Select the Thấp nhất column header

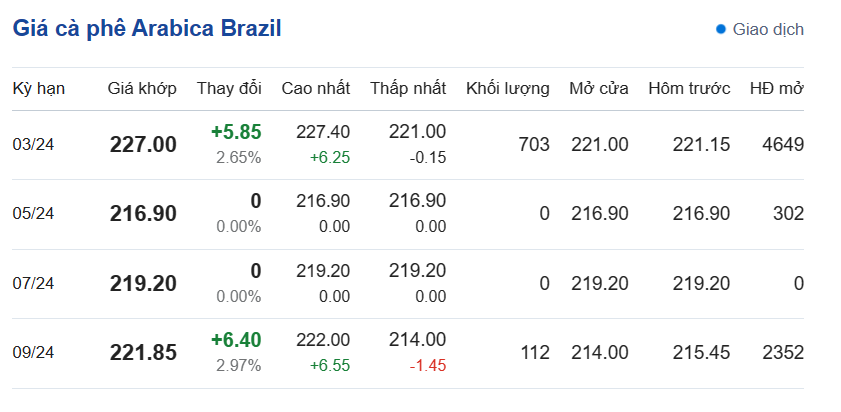pyautogui.click(x=408, y=88)
